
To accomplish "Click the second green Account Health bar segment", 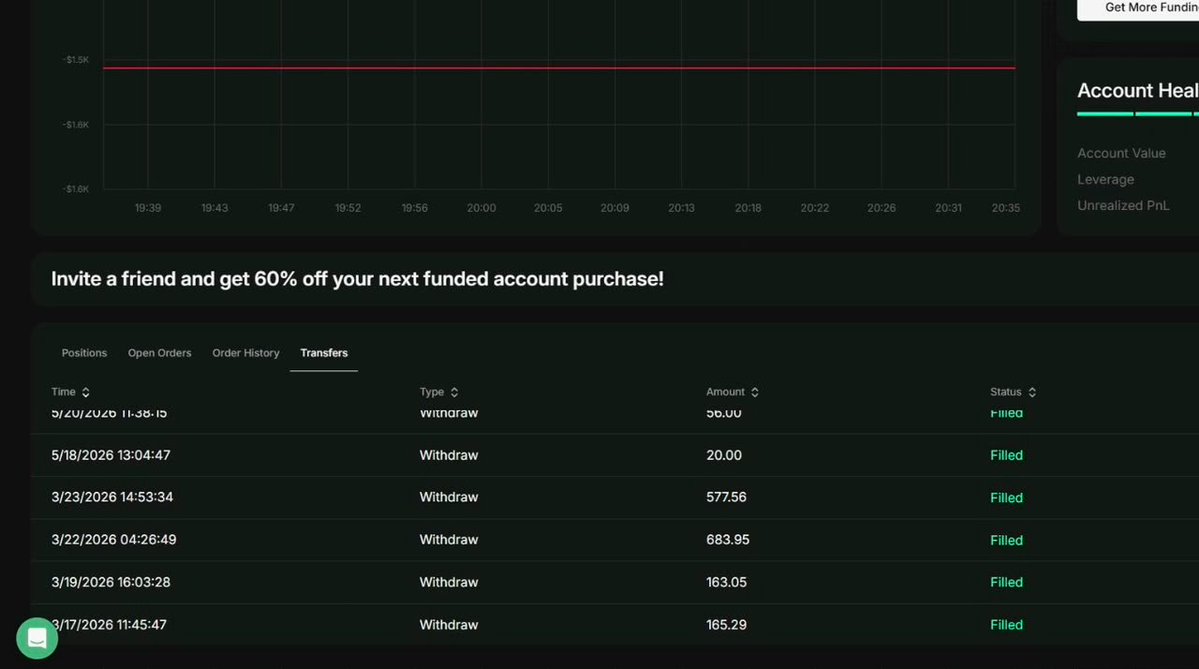I will (1163, 114).
